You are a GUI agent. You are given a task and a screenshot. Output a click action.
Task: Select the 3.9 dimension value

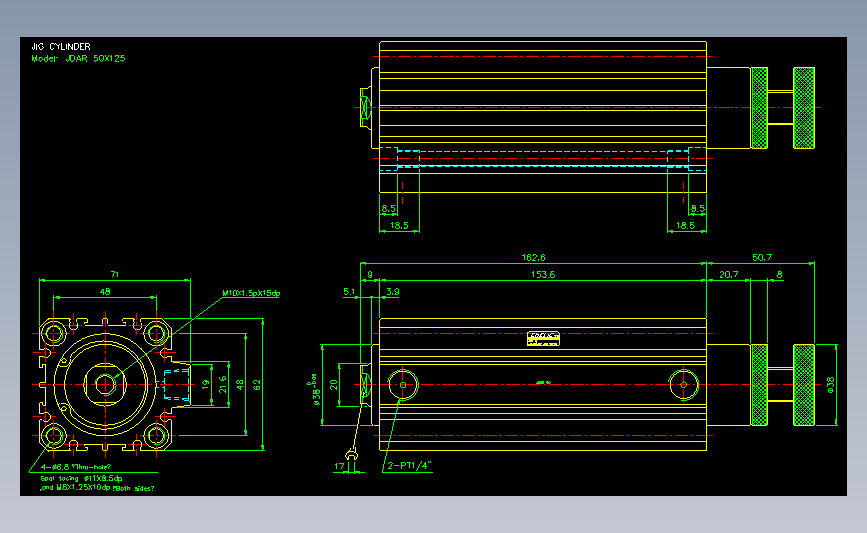coord(393,291)
